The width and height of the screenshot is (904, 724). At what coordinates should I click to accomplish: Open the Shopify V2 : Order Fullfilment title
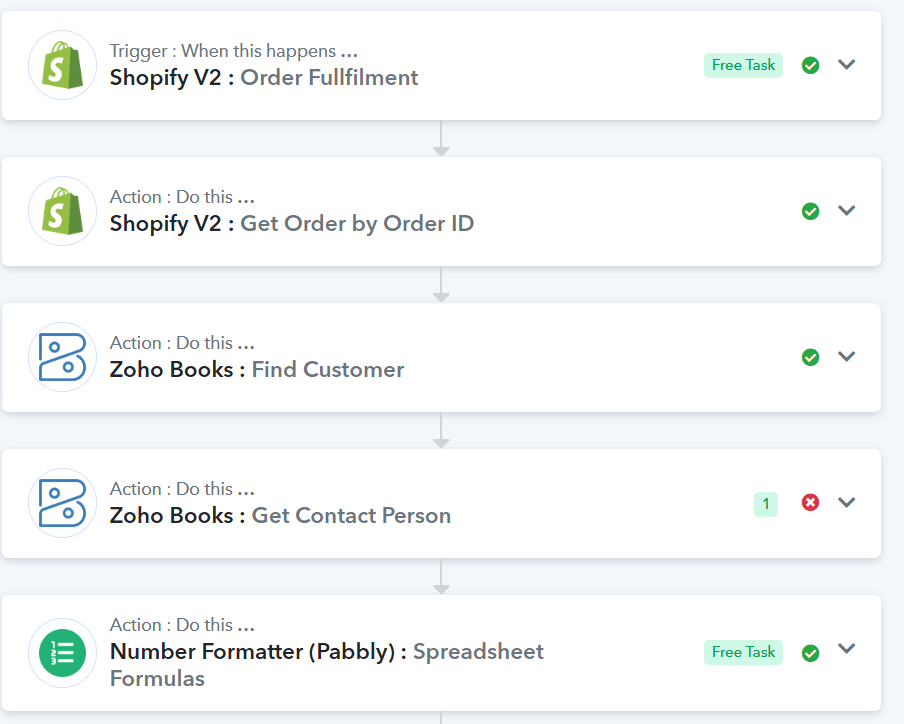(x=264, y=77)
